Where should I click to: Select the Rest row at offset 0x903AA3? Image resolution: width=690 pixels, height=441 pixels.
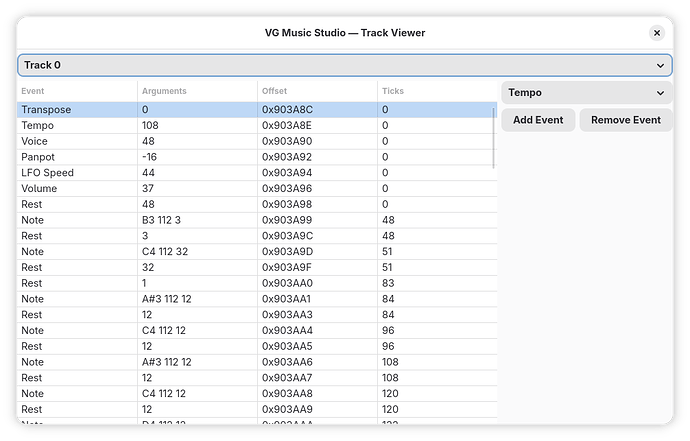point(257,315)
